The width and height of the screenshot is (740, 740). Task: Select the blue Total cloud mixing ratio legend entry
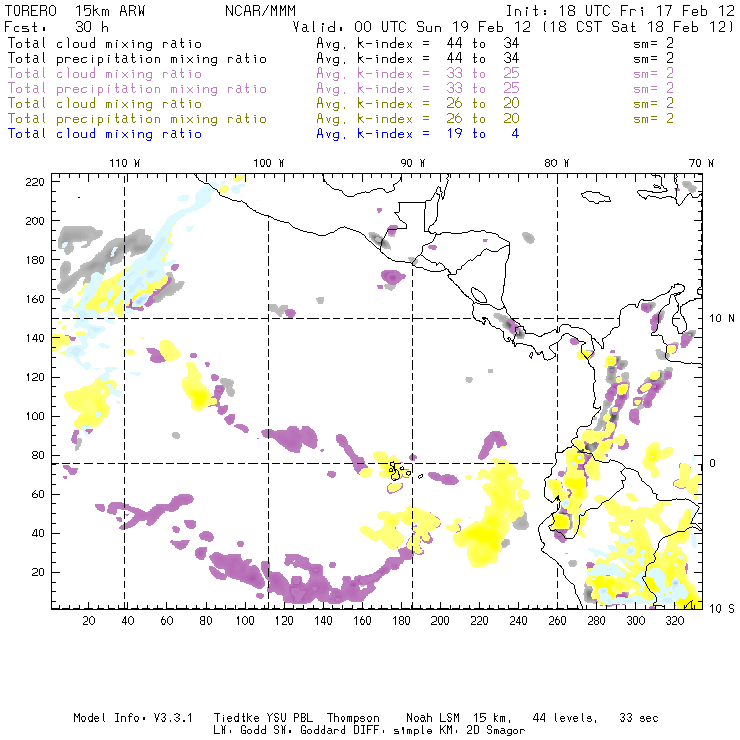(104, 133)
